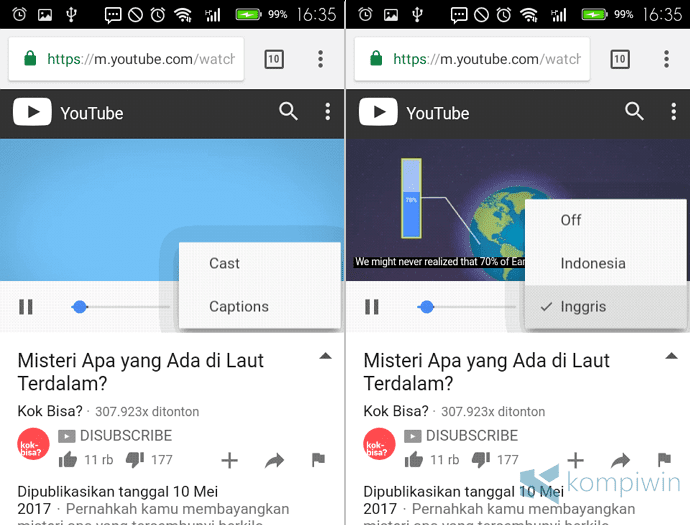Click DISUBSCRIBE button in right screenshot
690x525 pixels.
[x=461, y=436]
